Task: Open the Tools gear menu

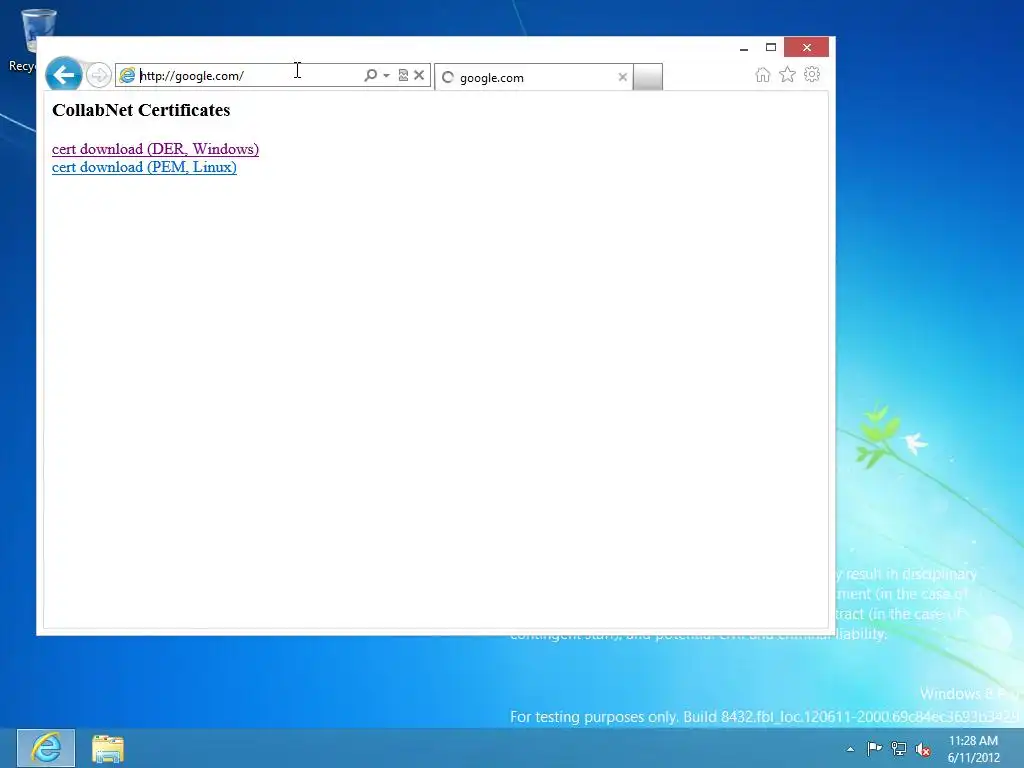Action: (x=812, y=74)
